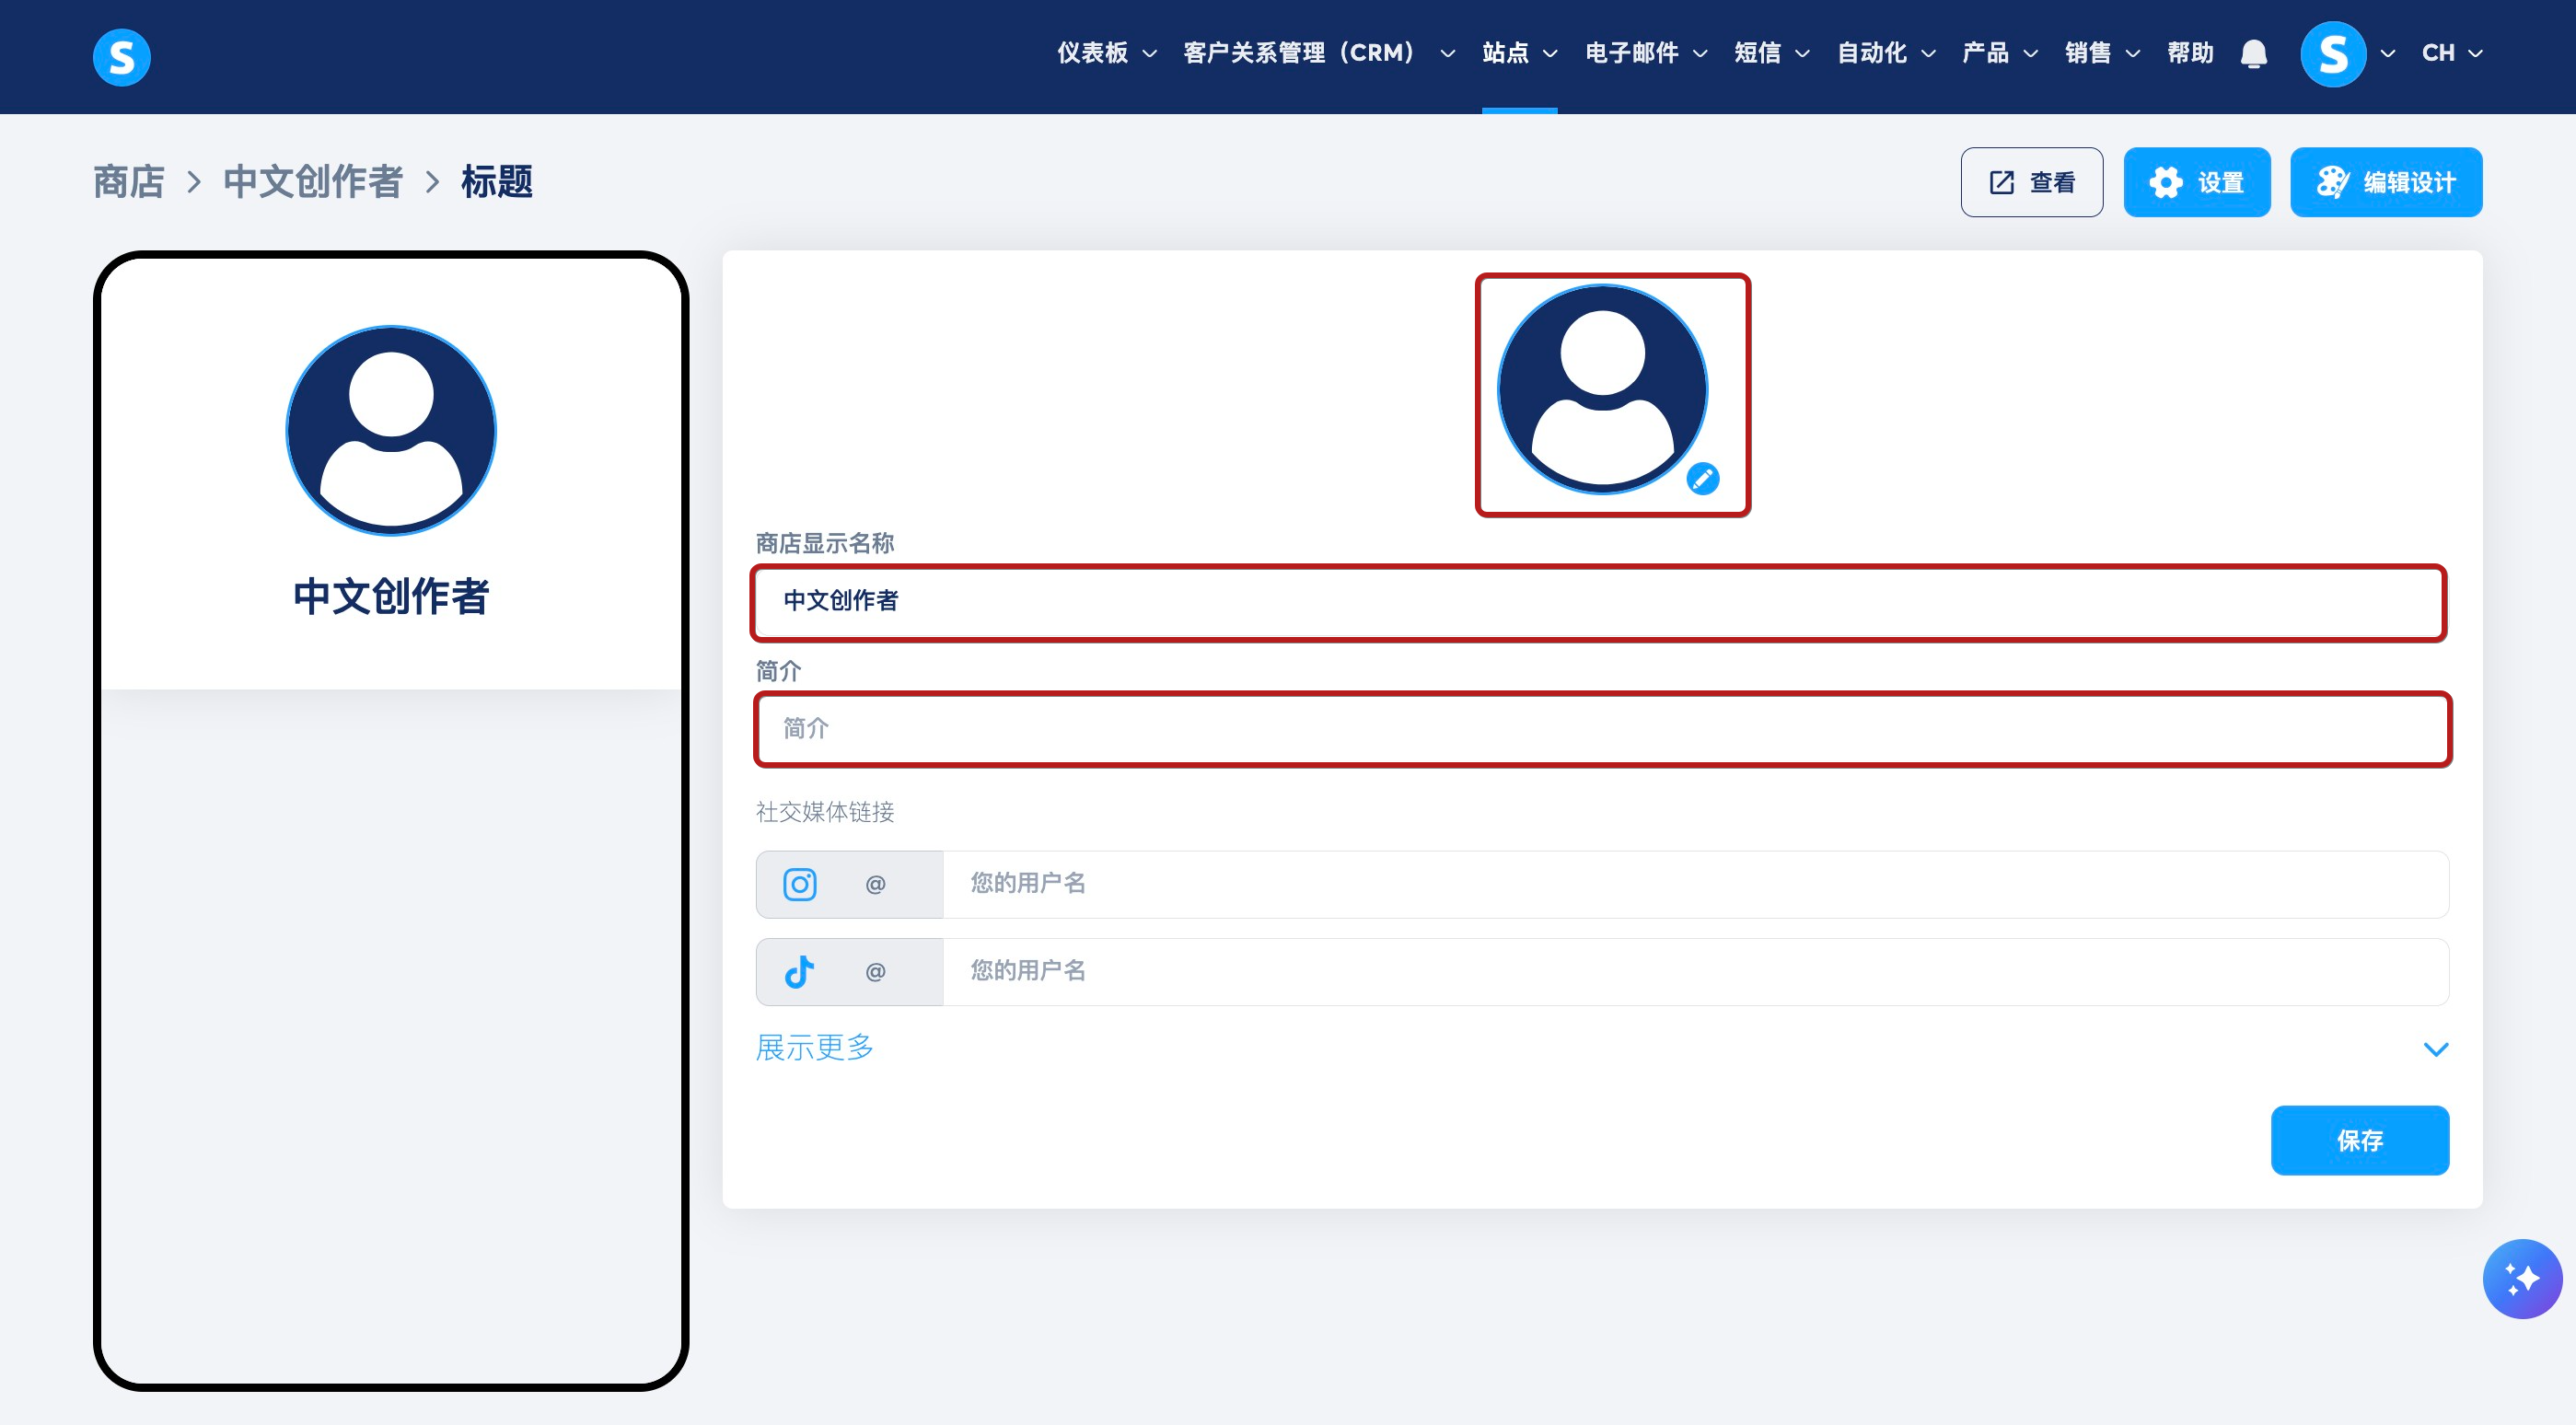Open the AI assistant sparkle button
Screen dimensions: 2576x1425
2521,1278
